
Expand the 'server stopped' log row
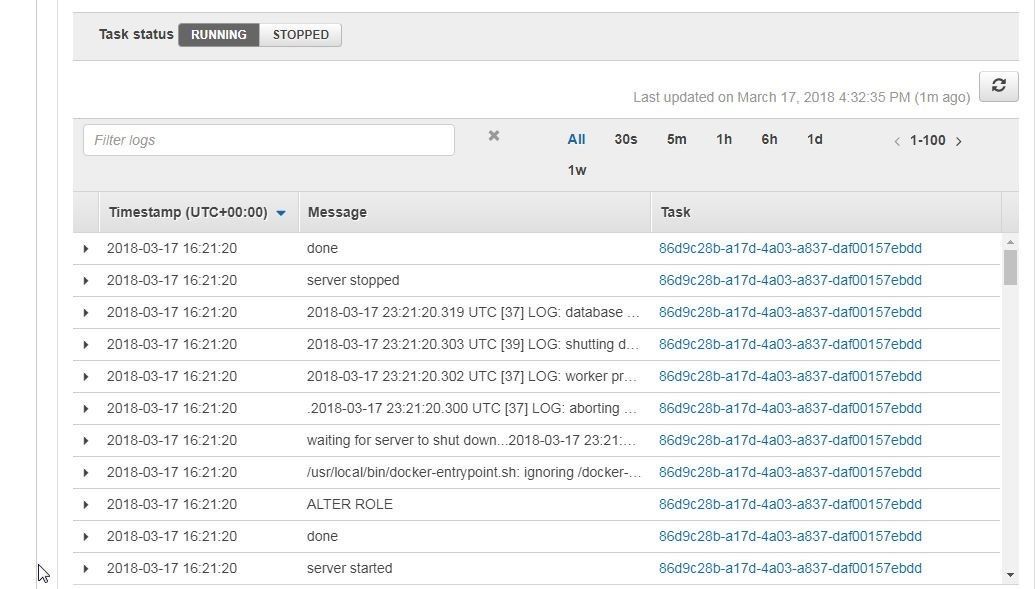tap(86, 281)
